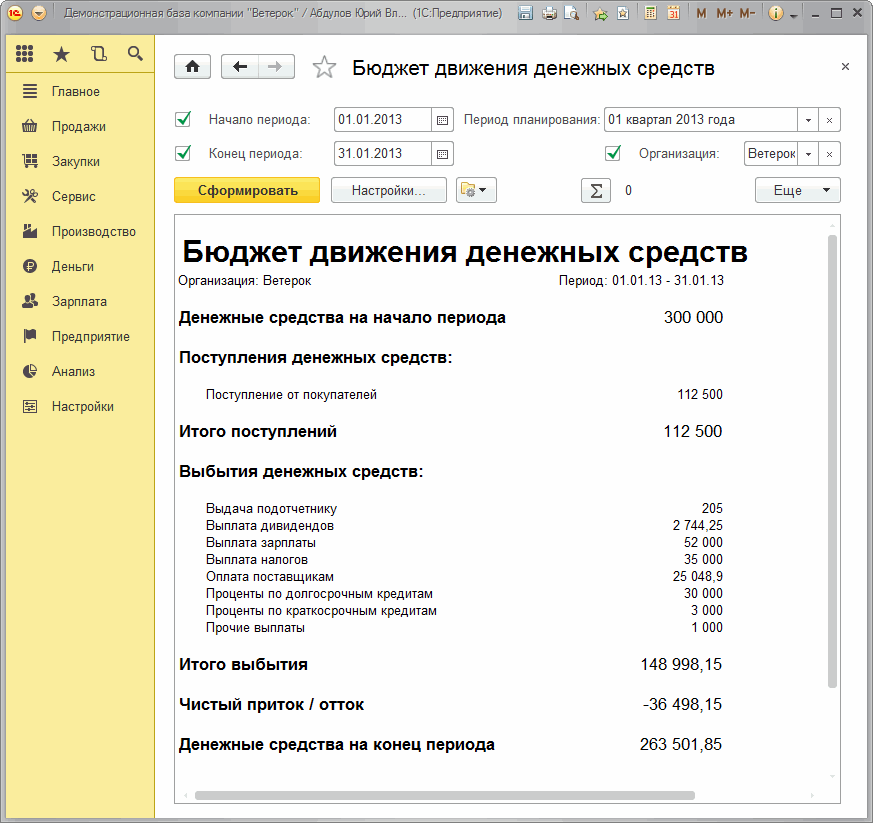Click the search magnifier icon
The image size is (873, 823).
135,54
